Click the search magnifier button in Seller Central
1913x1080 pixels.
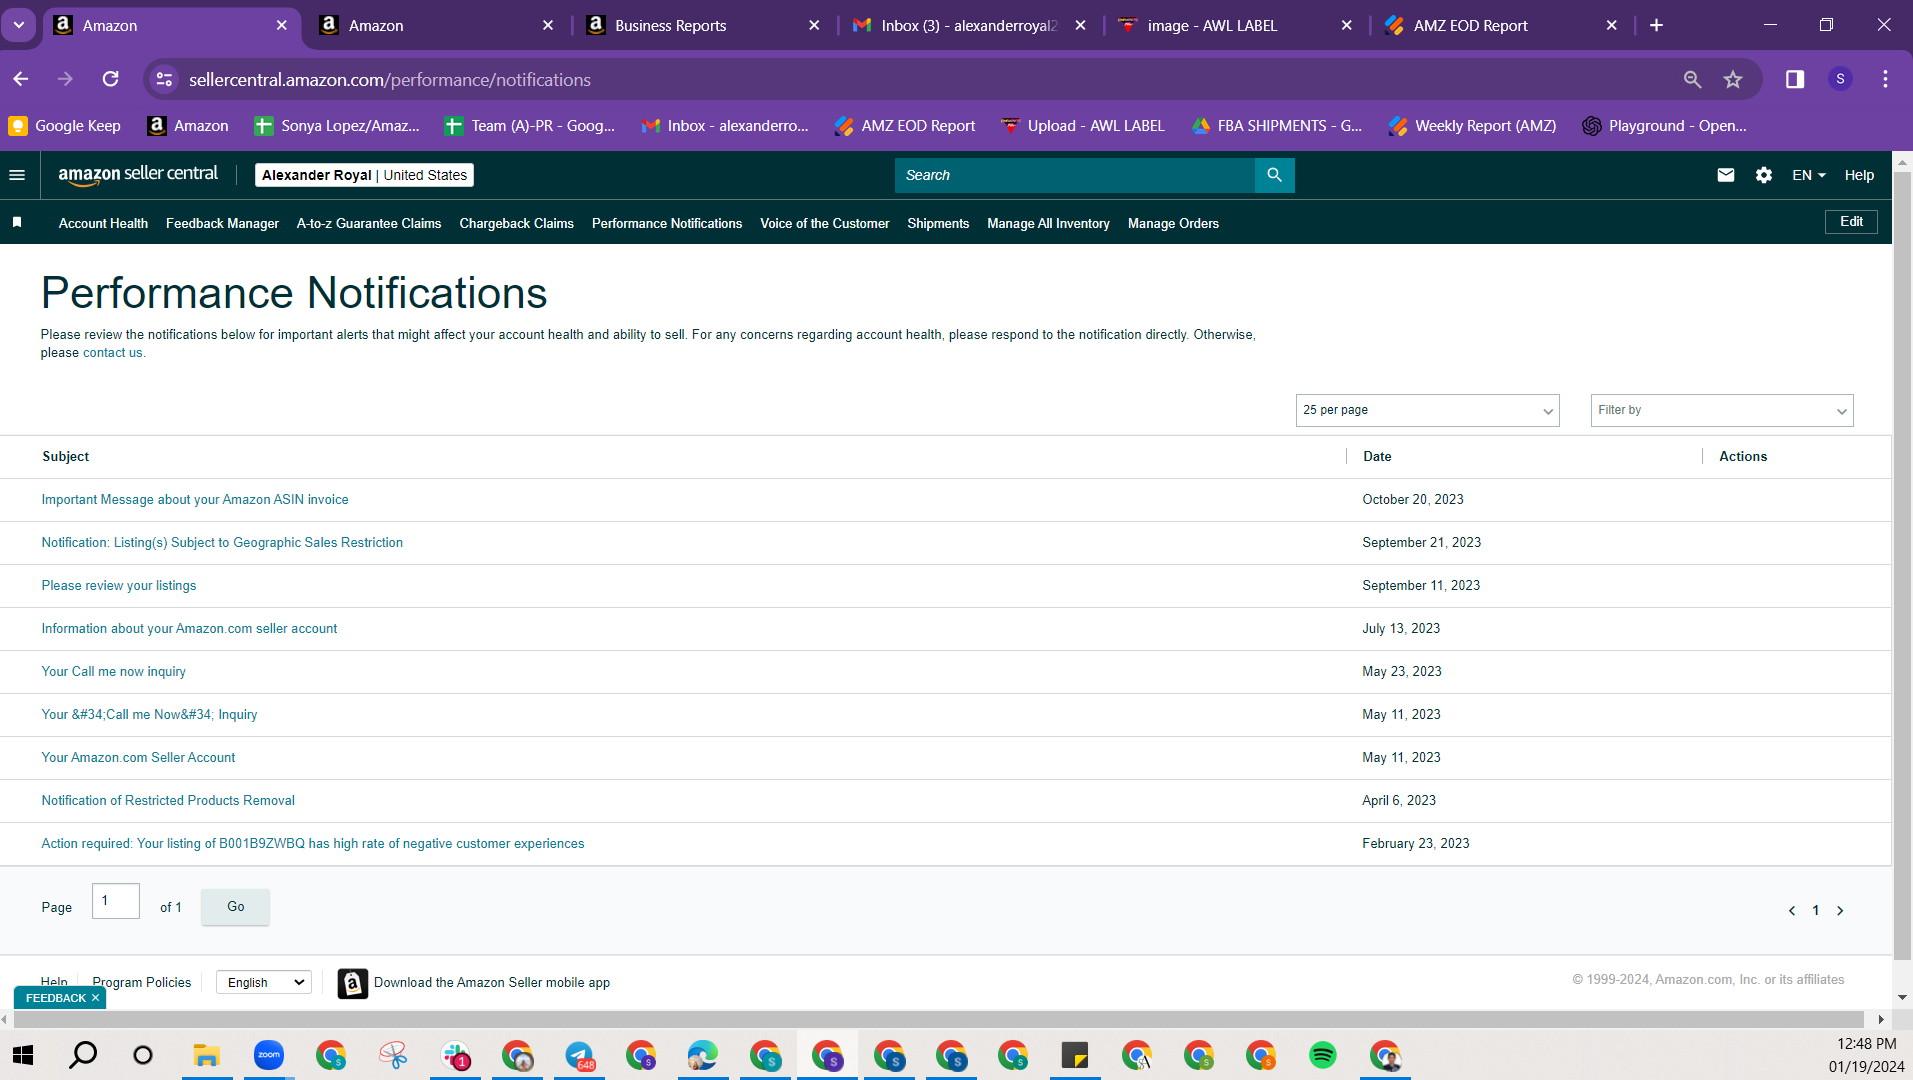click(1274, 175)
